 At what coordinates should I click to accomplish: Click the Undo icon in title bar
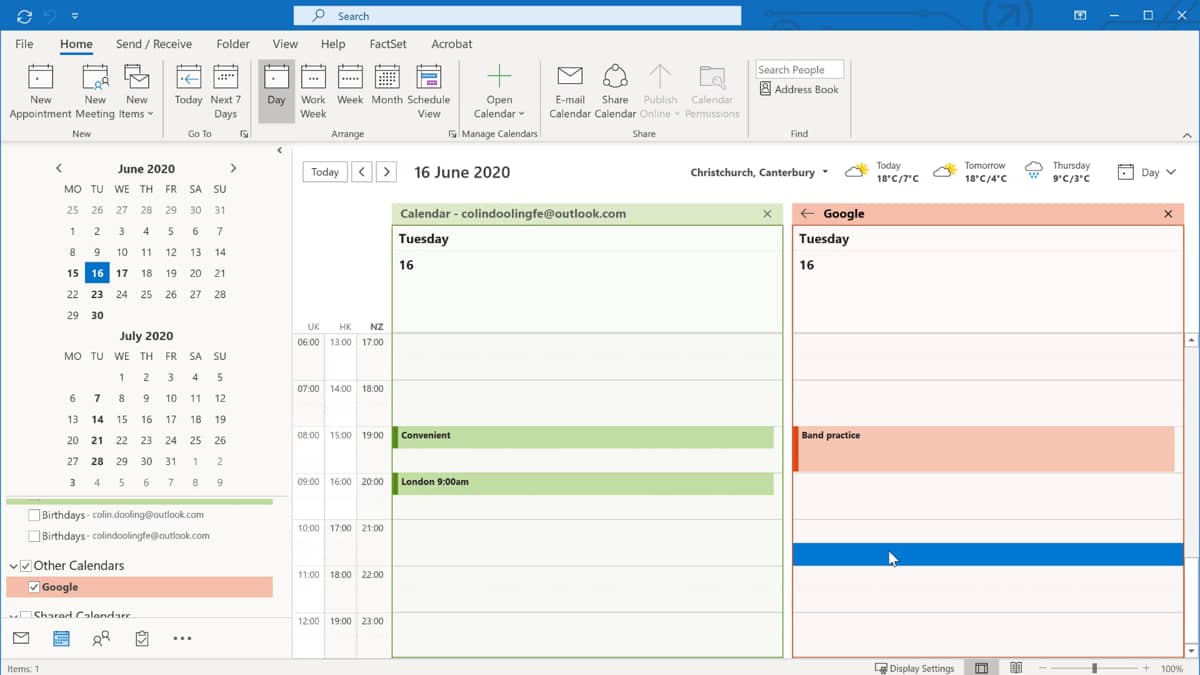pos(52,16)
